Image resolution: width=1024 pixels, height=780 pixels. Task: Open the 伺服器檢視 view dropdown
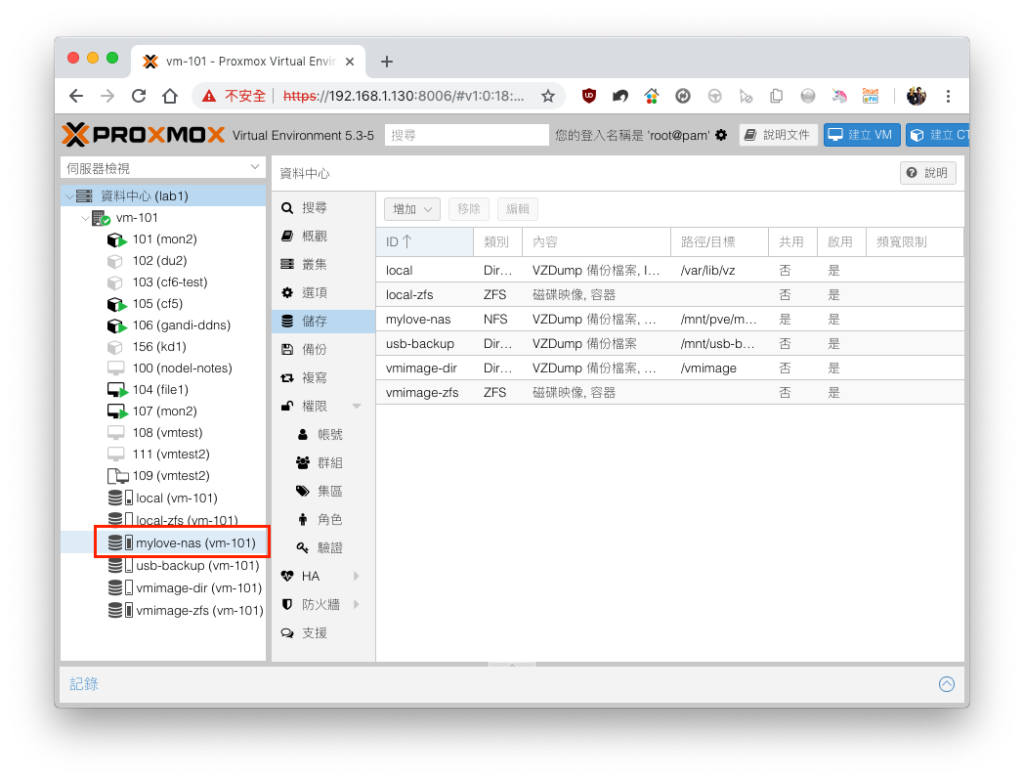point(163,168)
